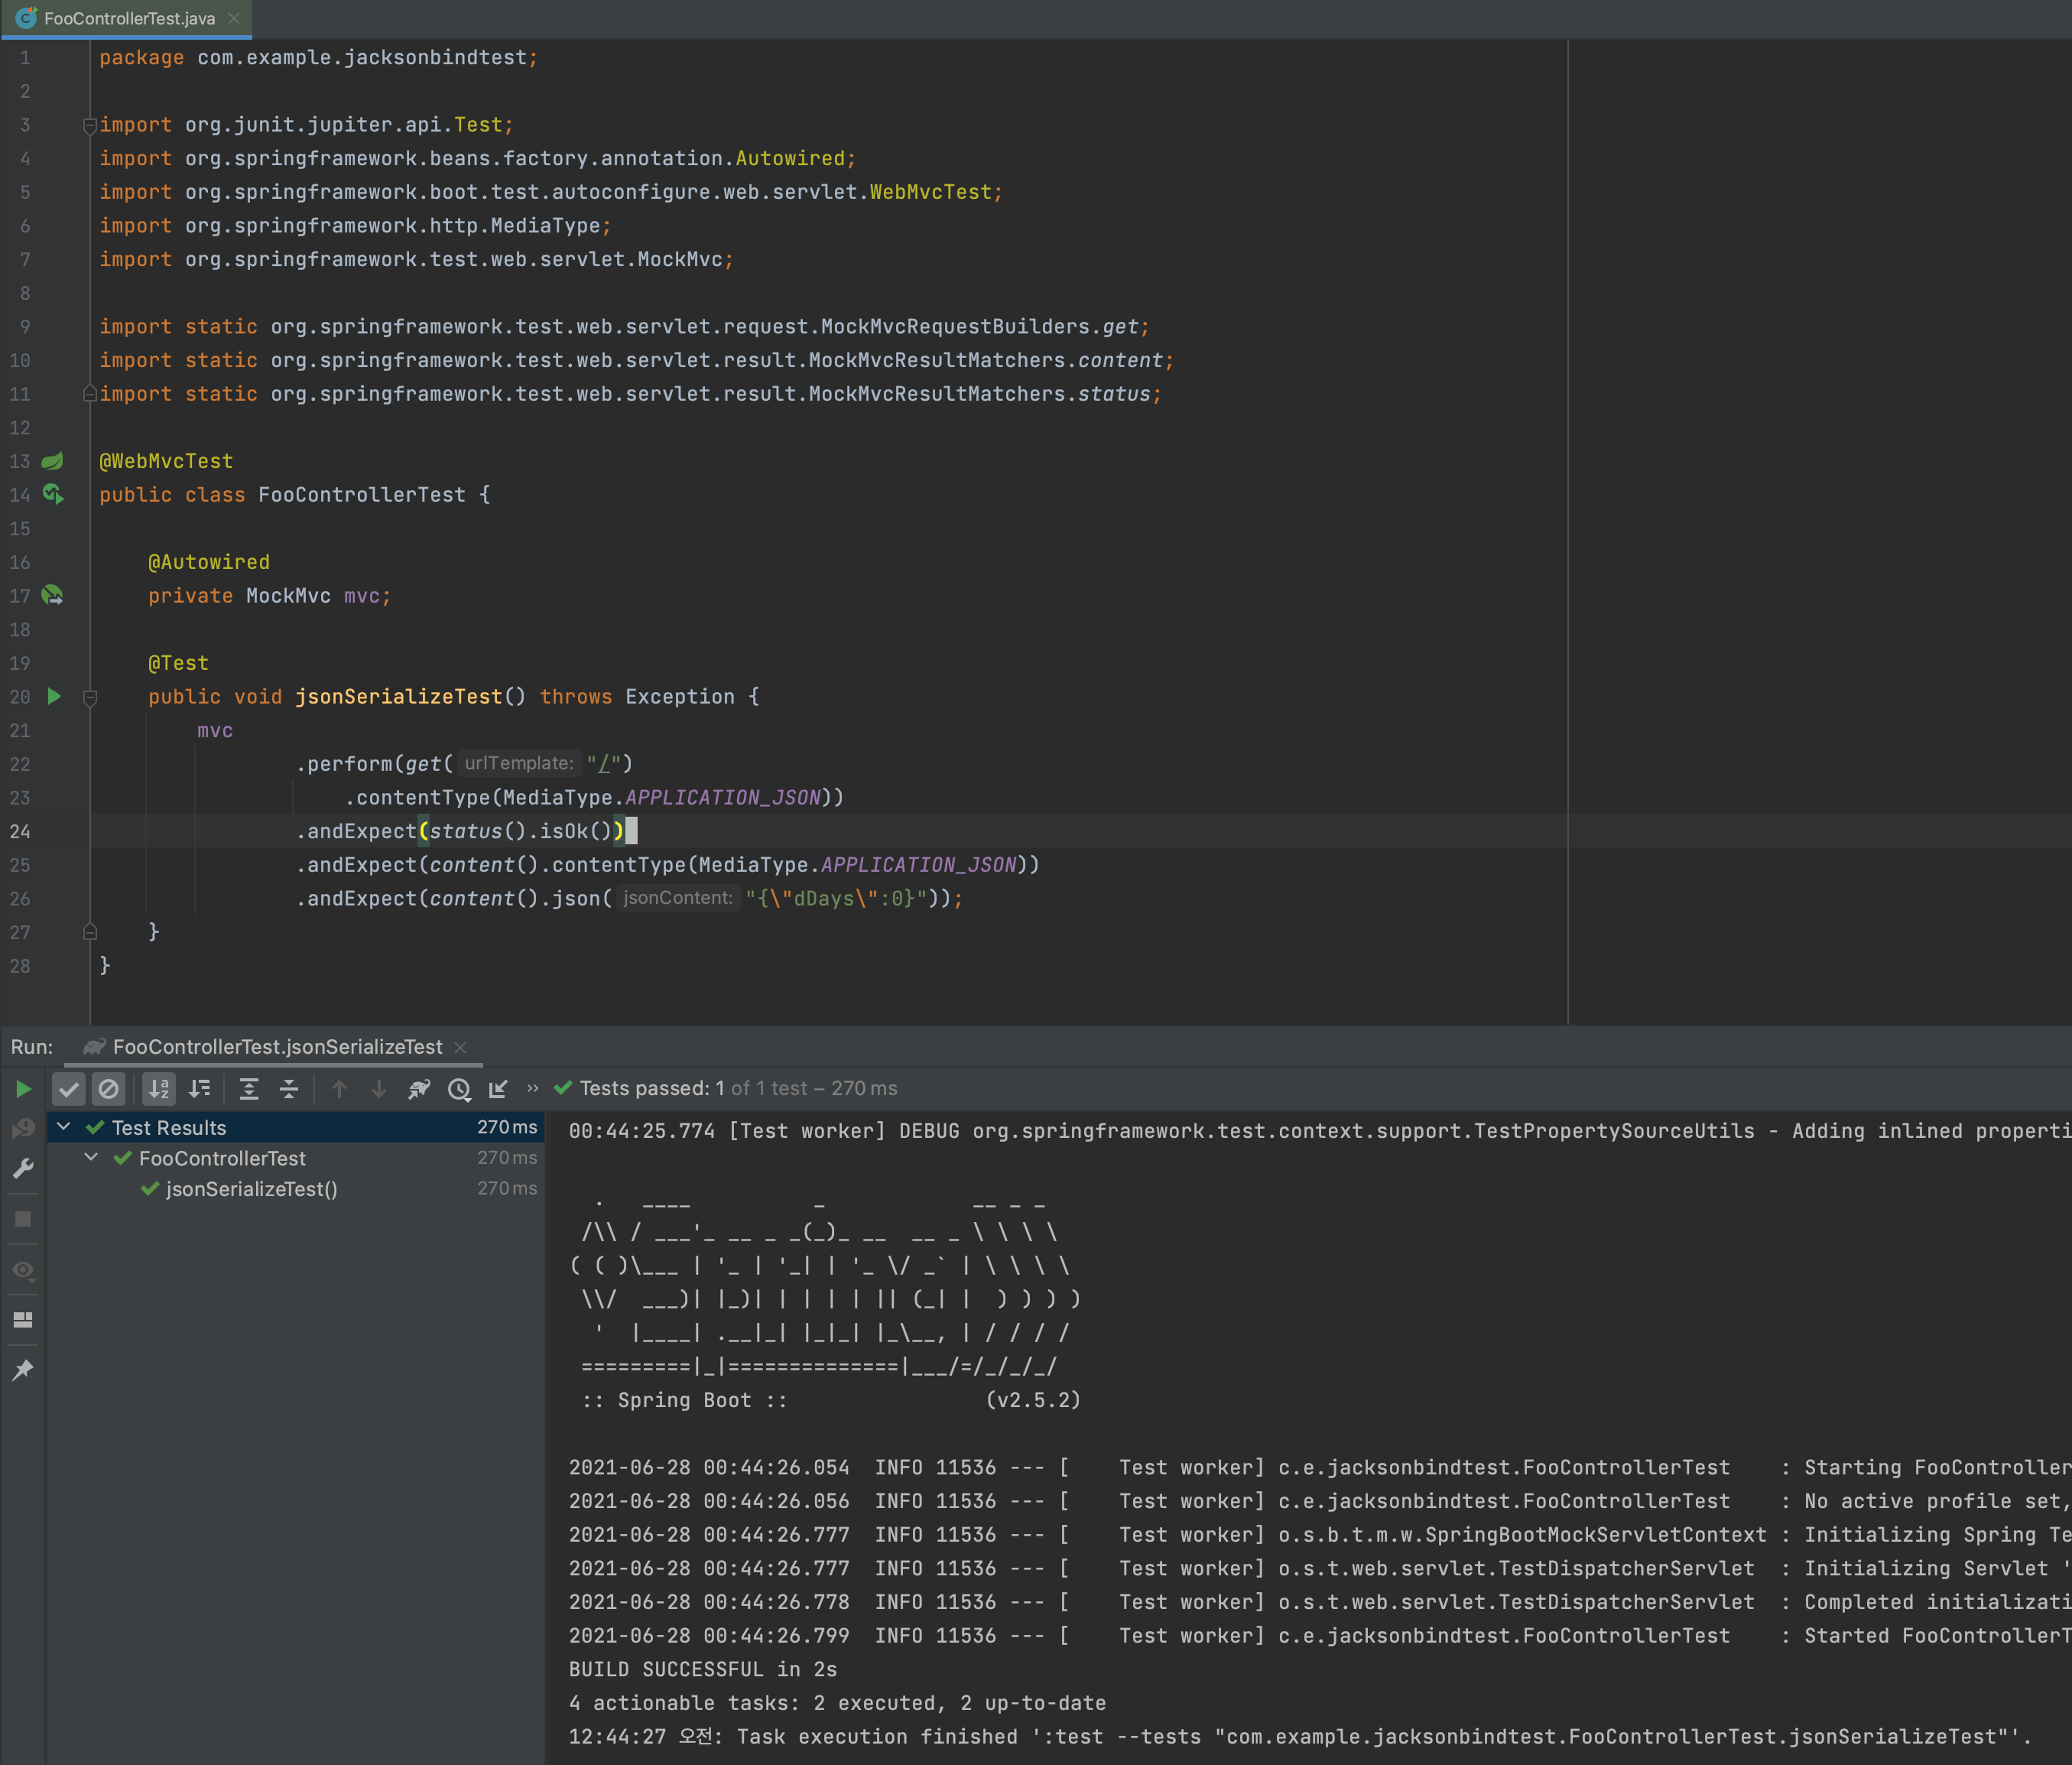Image resolution: width=2072 pixels, height=1765 pixels.
Task: Collapse the Test Results root node
Action: click(x=64, y=1127)
